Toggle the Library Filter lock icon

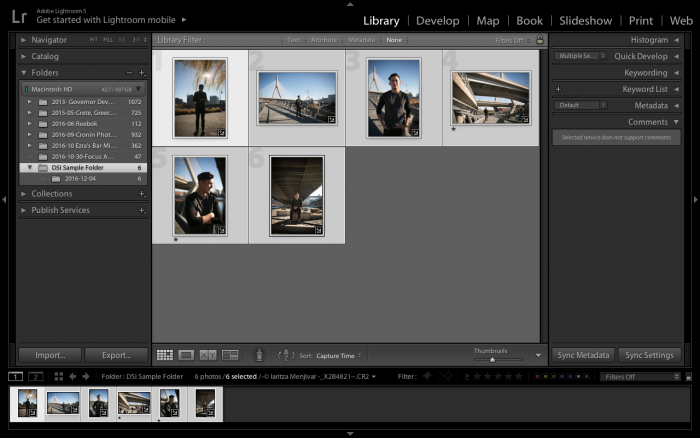(540, 40)
